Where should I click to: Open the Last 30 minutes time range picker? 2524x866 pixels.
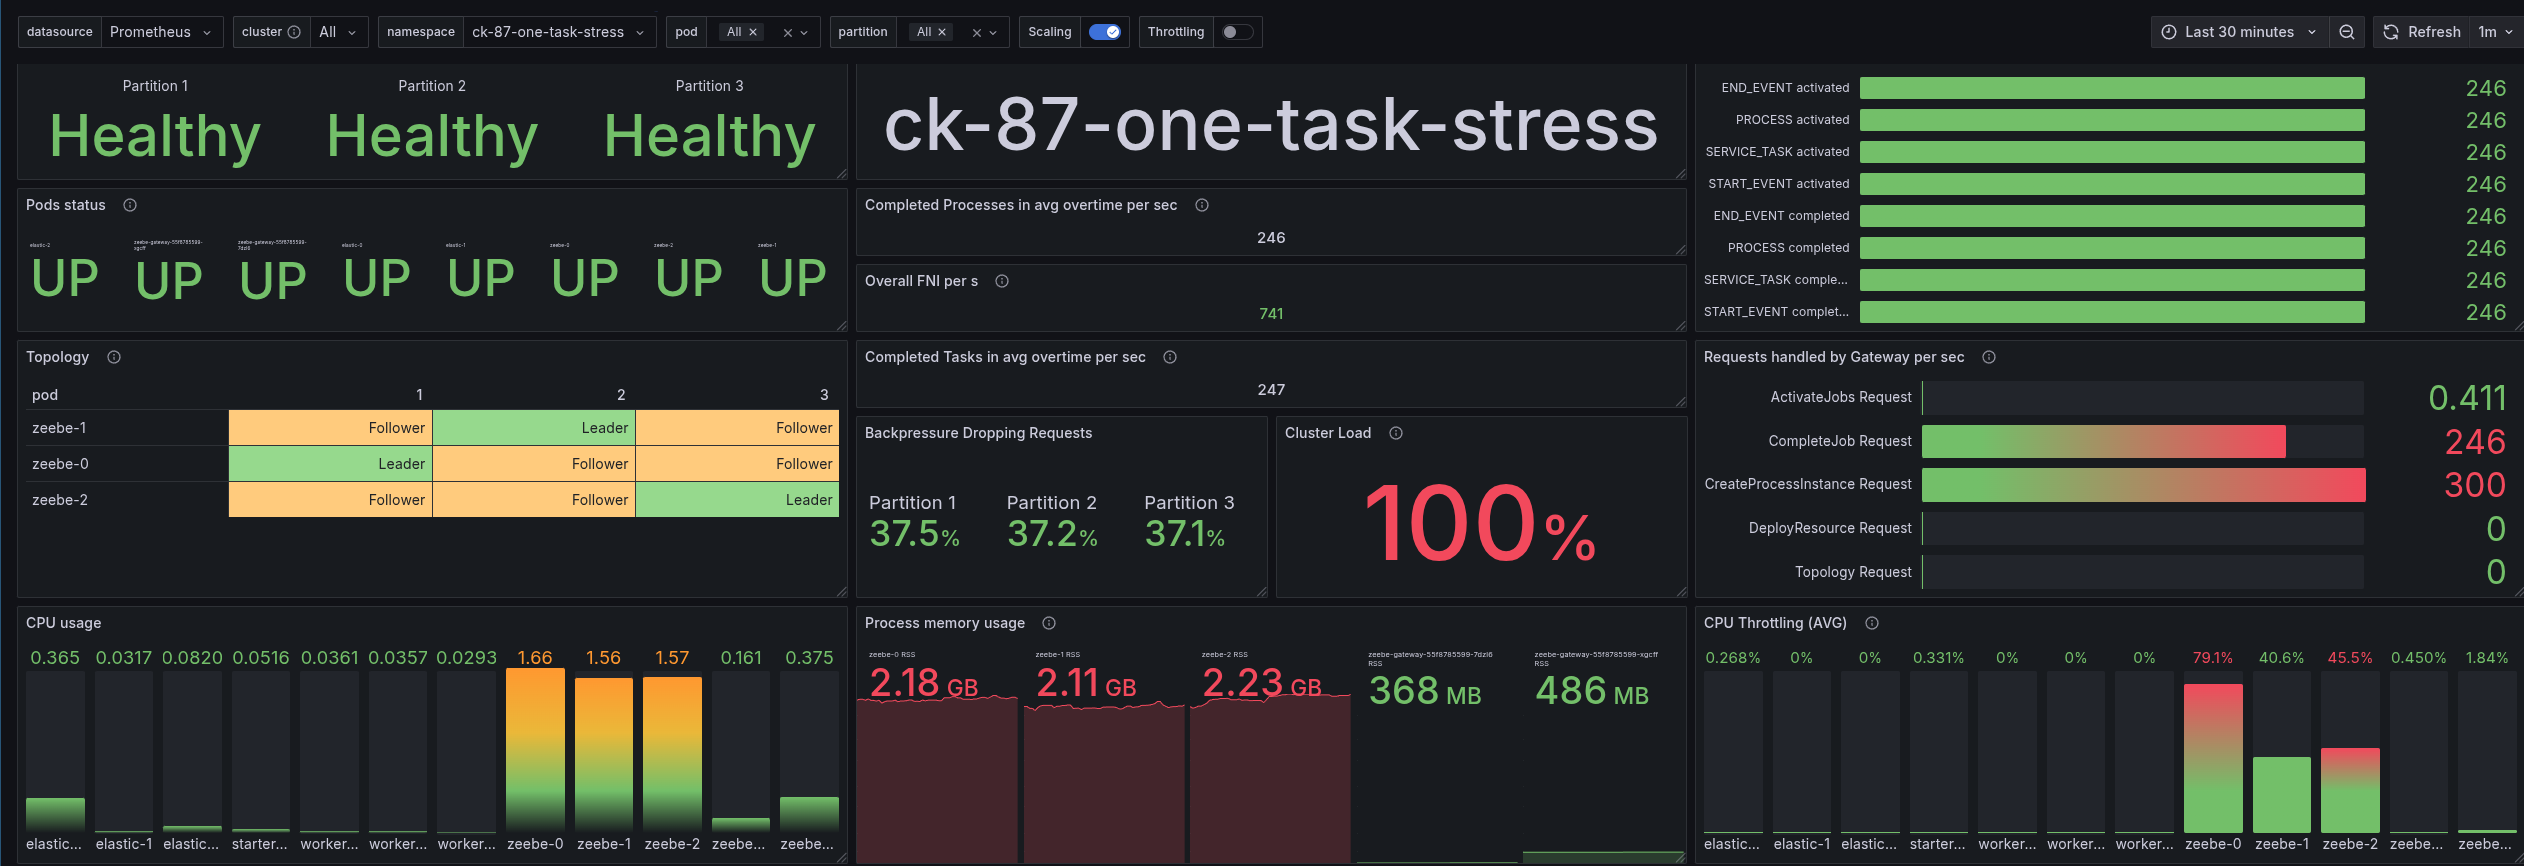tap(2240, 32)
